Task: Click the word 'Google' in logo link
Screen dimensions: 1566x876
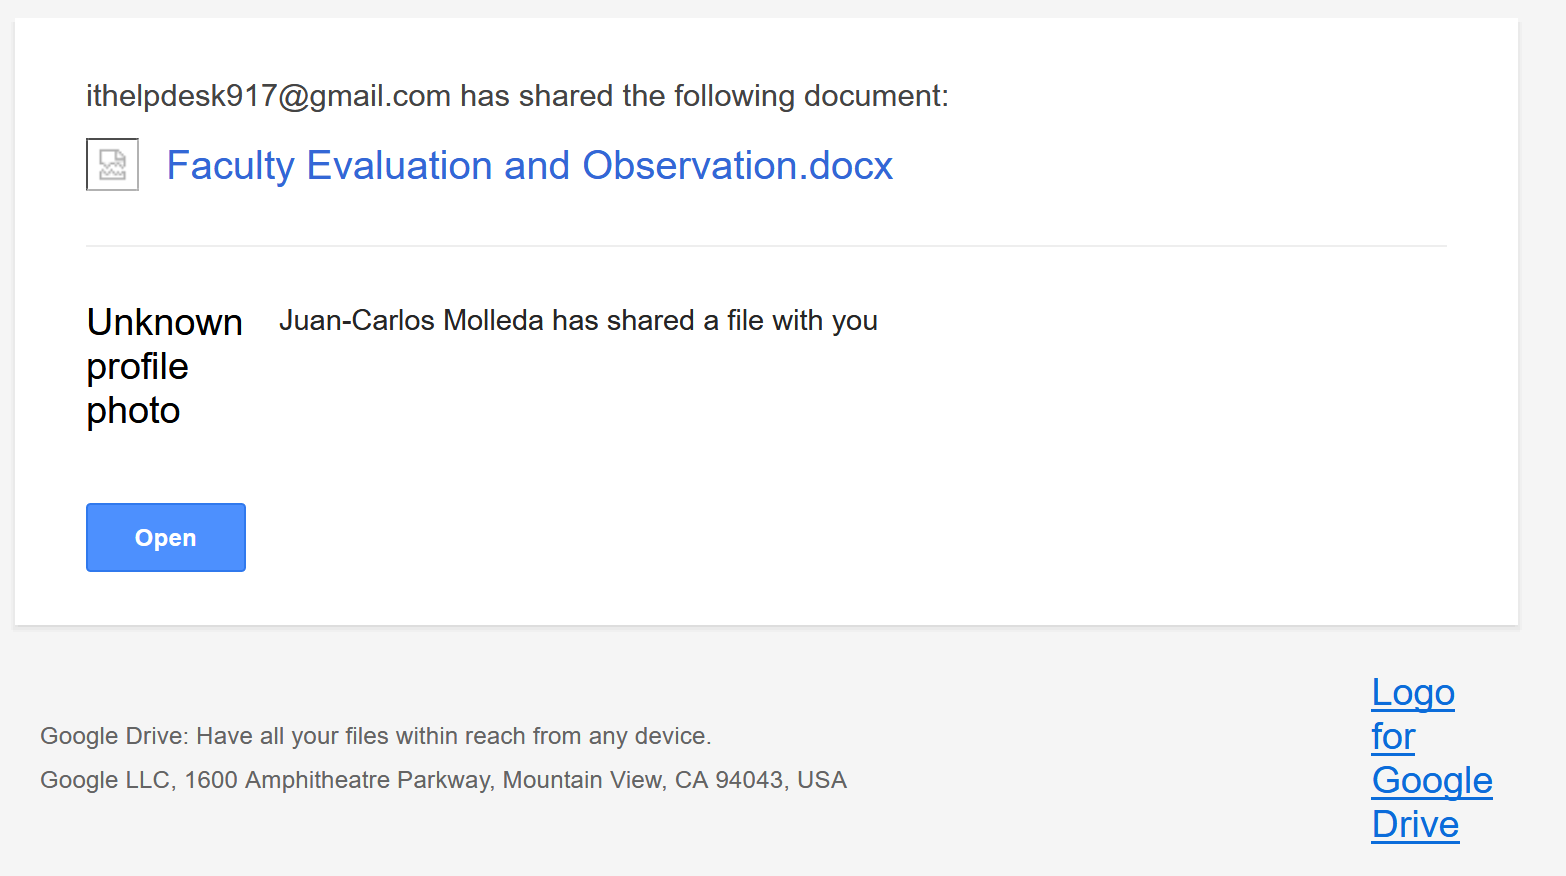Action: [1432, 781]
